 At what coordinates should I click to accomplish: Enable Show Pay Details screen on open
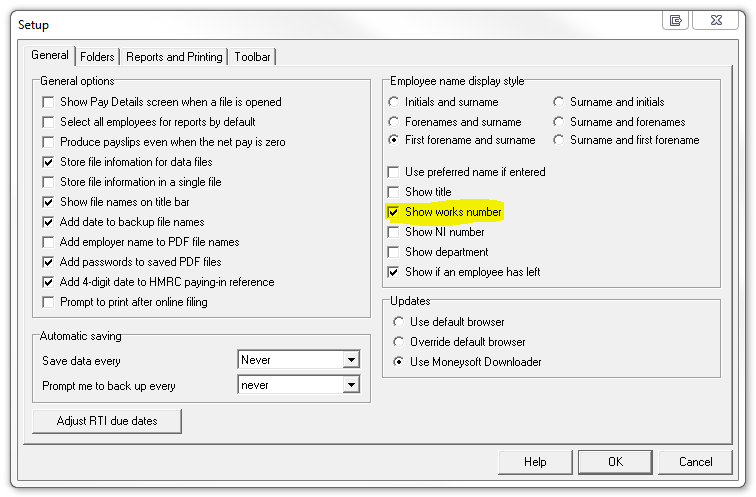[48, 102]
